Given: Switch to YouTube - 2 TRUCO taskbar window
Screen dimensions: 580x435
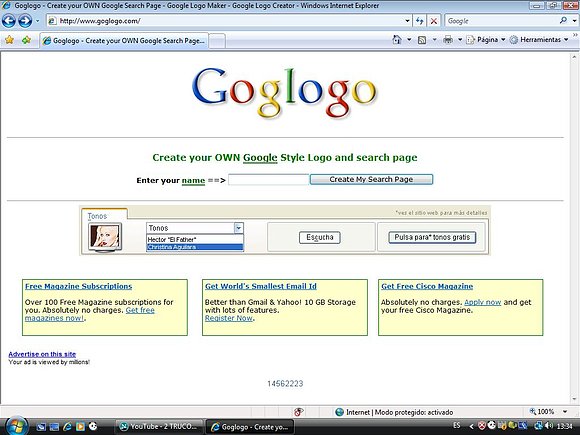Looking at the screenshot, I should pyautogui.click(x=159, y=427).
